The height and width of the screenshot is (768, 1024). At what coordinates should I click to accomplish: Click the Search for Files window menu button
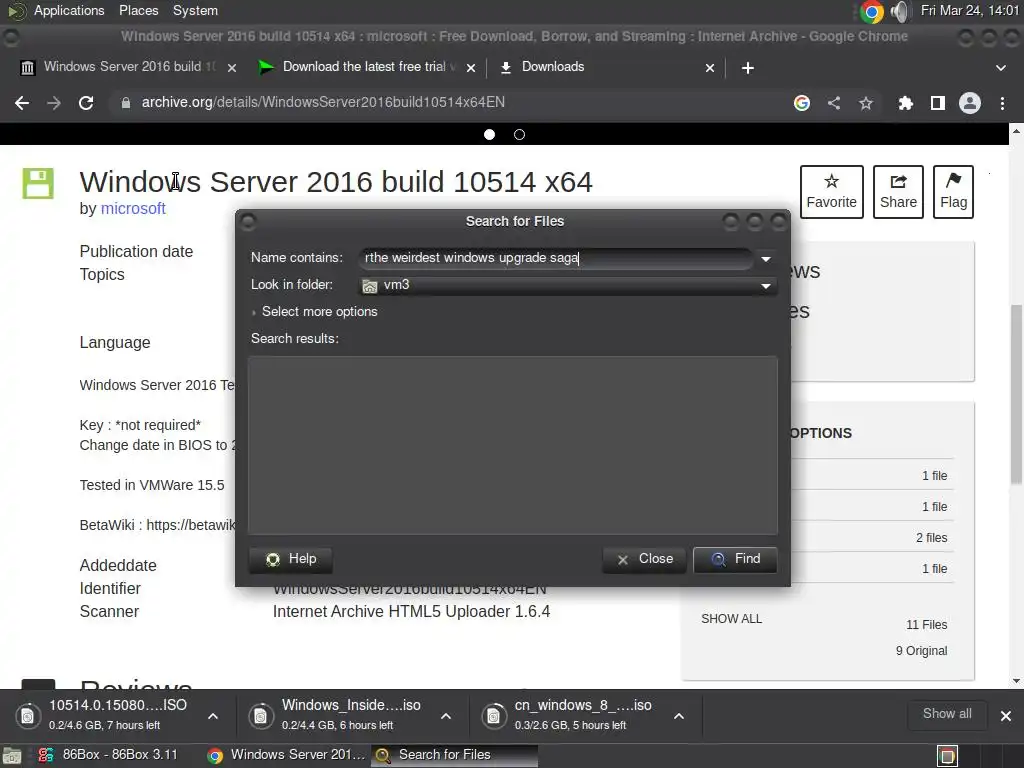point(248,222)
